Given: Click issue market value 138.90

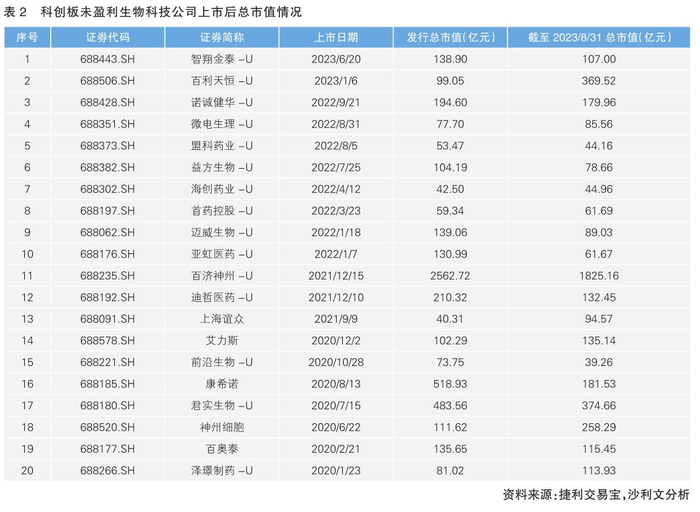Looking at the screenshot, I should 450,59.
